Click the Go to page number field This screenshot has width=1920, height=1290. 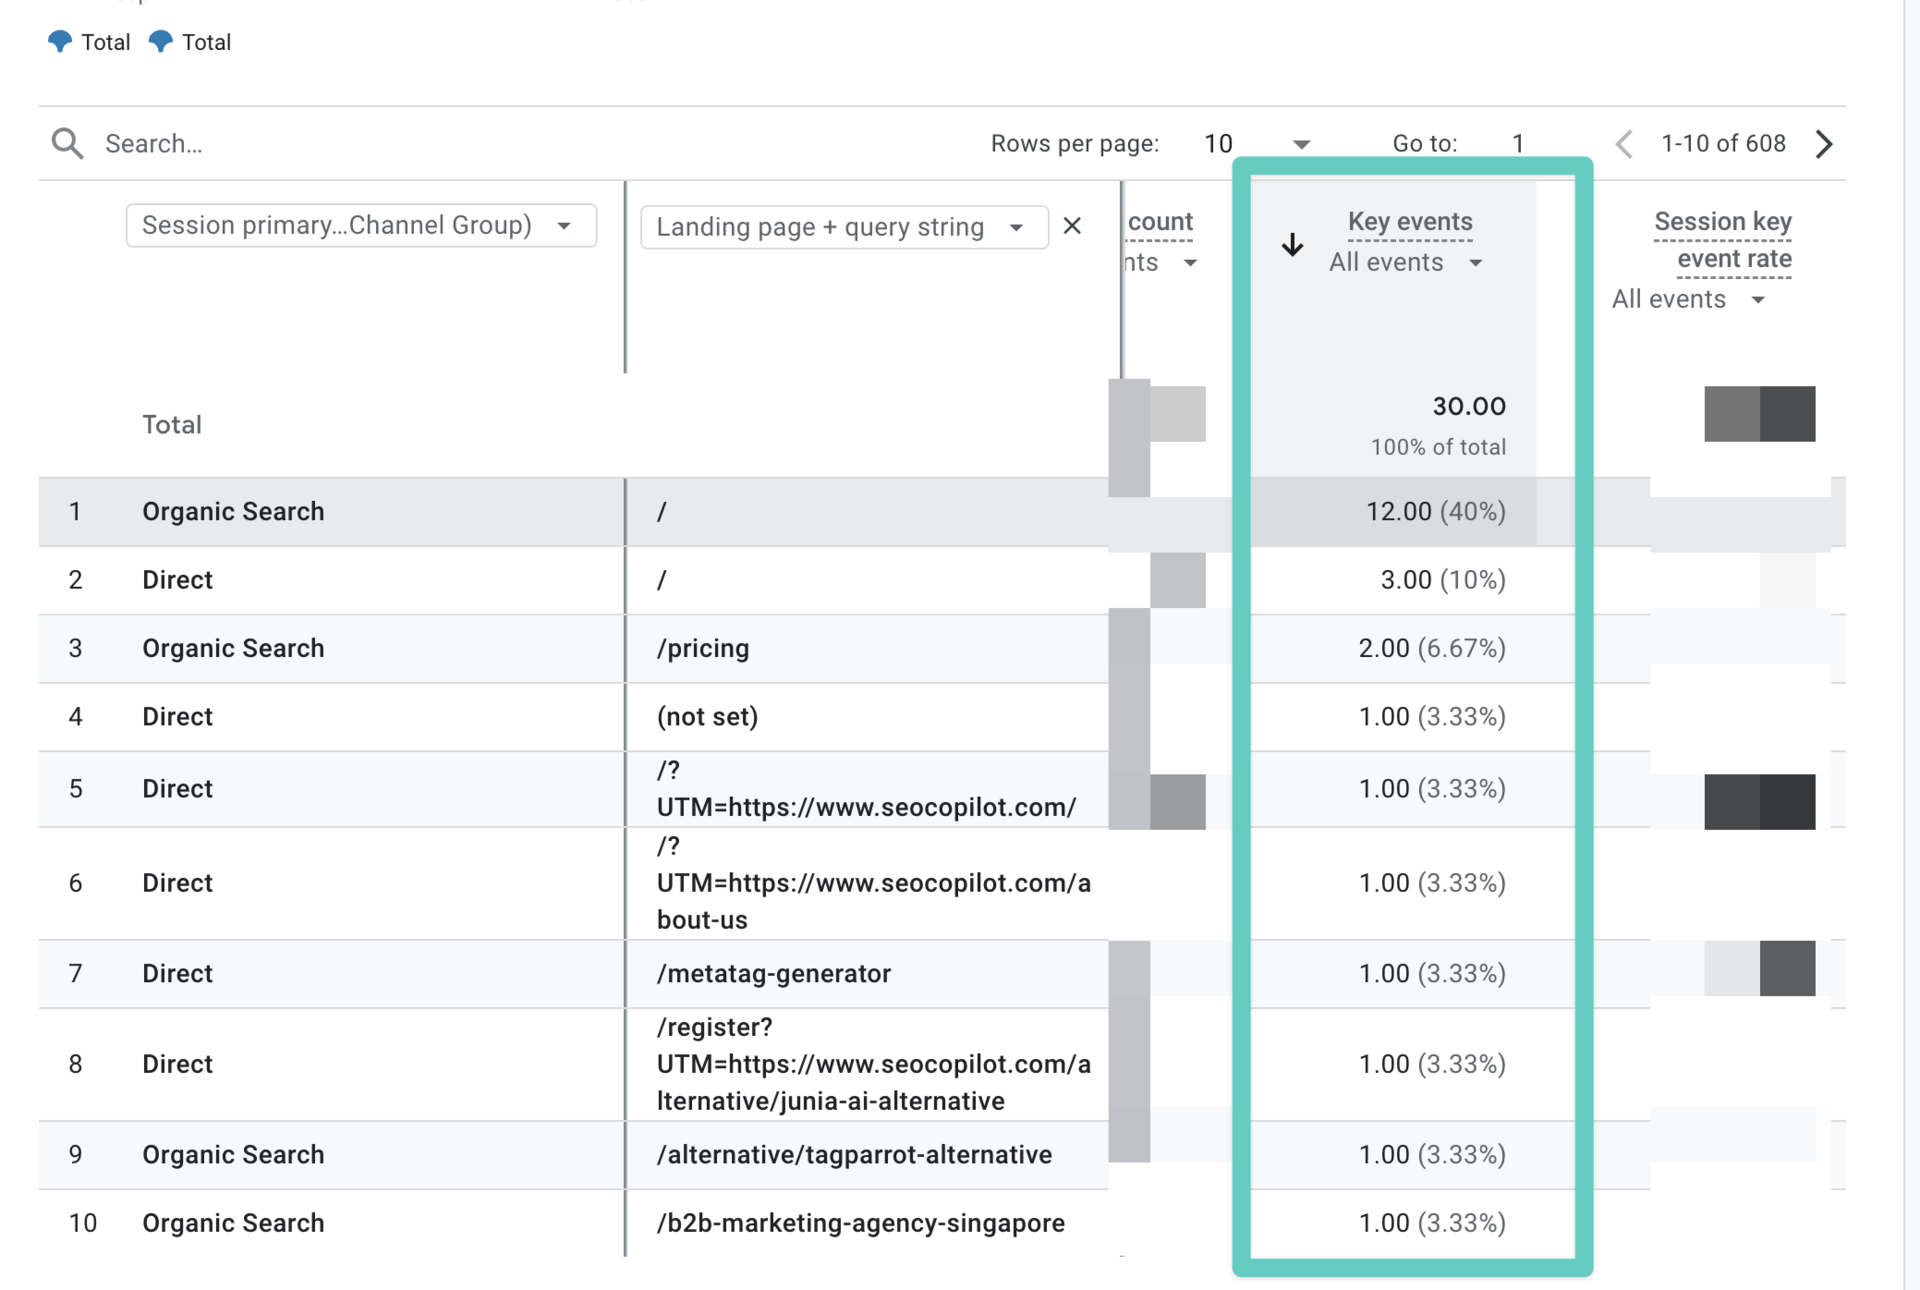[x=1518, y=143]
